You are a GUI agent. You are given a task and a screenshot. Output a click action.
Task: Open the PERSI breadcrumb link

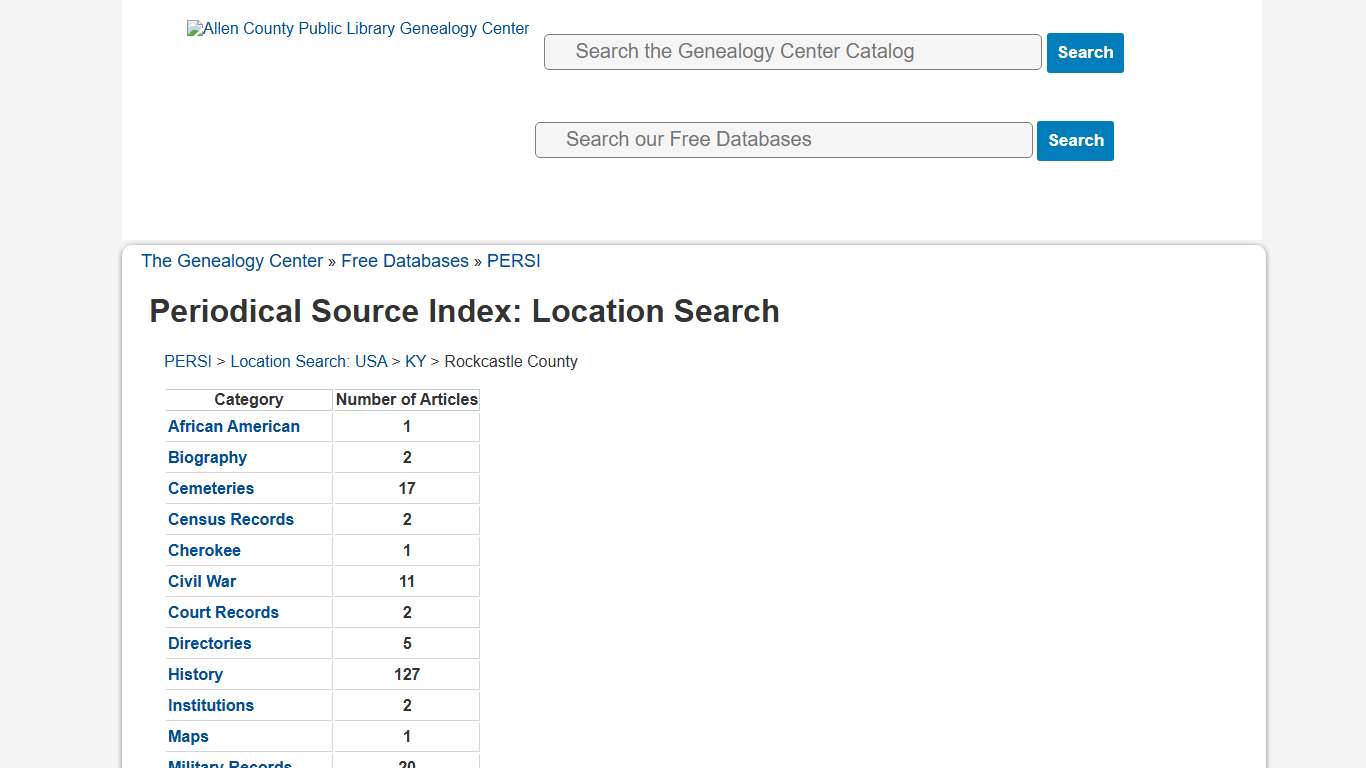[x=513, y=261]
